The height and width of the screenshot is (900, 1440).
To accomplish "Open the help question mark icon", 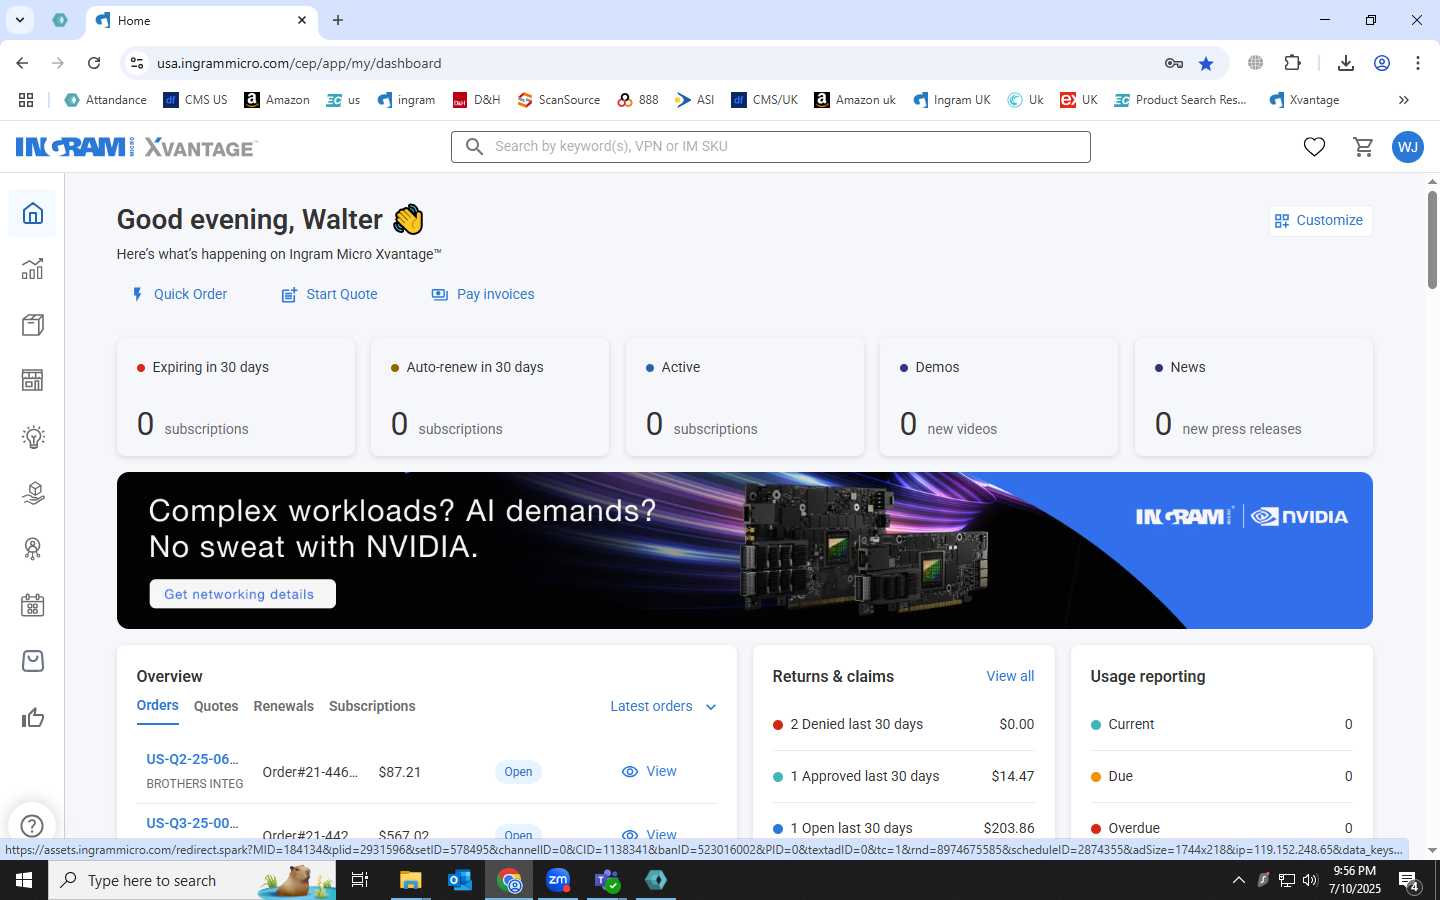I will (32, 825).
